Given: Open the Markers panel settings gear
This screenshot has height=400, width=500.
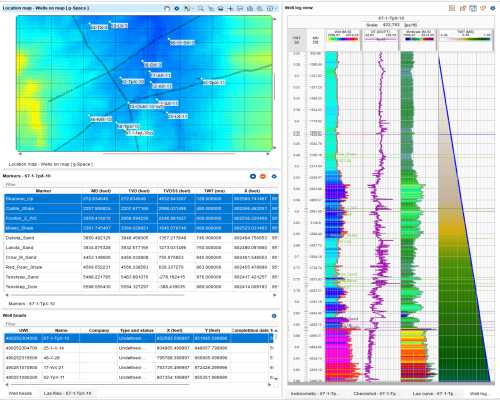Looking at the screenshot, I should click(274, 176).
